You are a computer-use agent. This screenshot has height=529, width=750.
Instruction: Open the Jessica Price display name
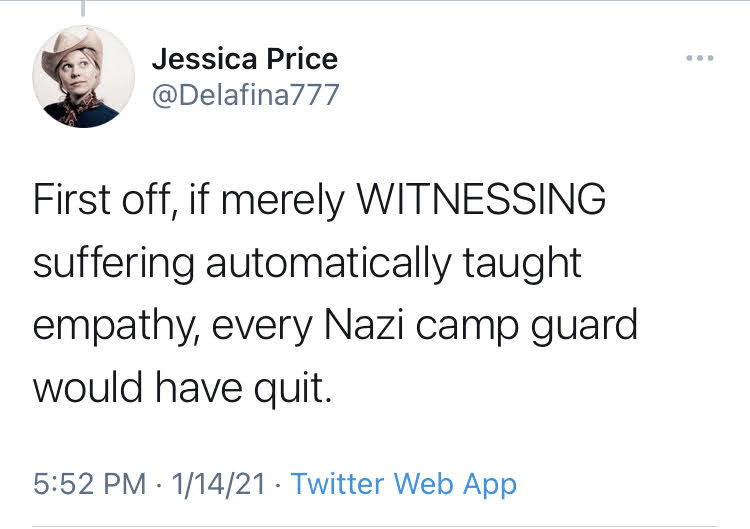(244, 58)
